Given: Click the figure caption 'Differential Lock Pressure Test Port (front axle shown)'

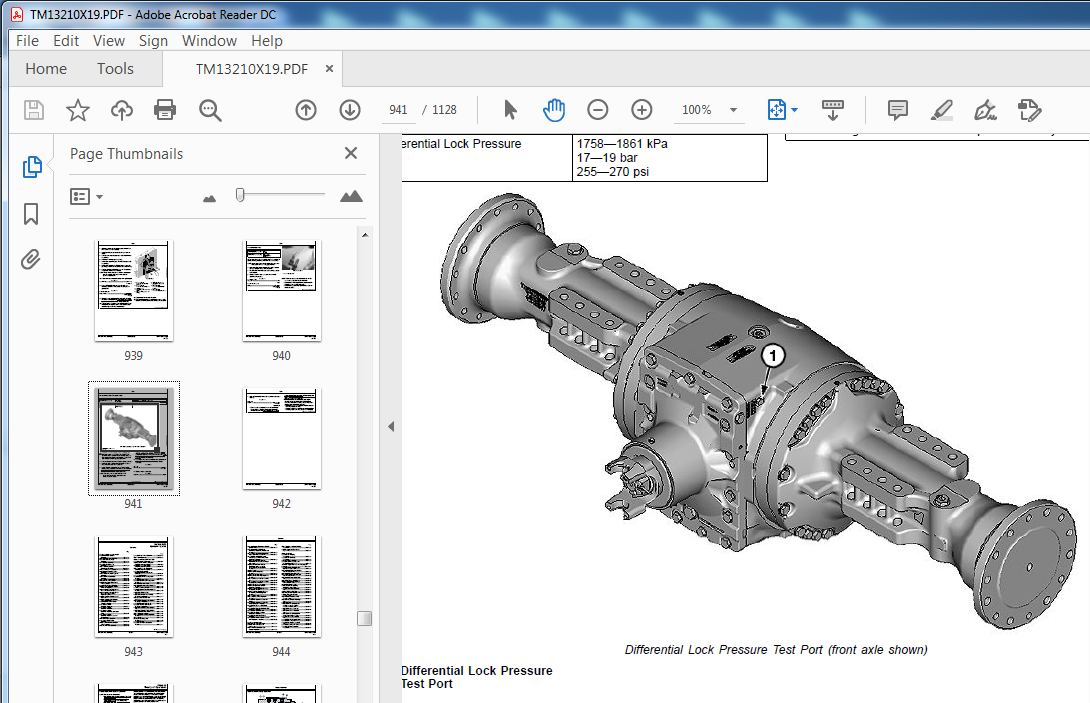Looking at the screenshot, I should pyautogui.click(x=776, y=649).
